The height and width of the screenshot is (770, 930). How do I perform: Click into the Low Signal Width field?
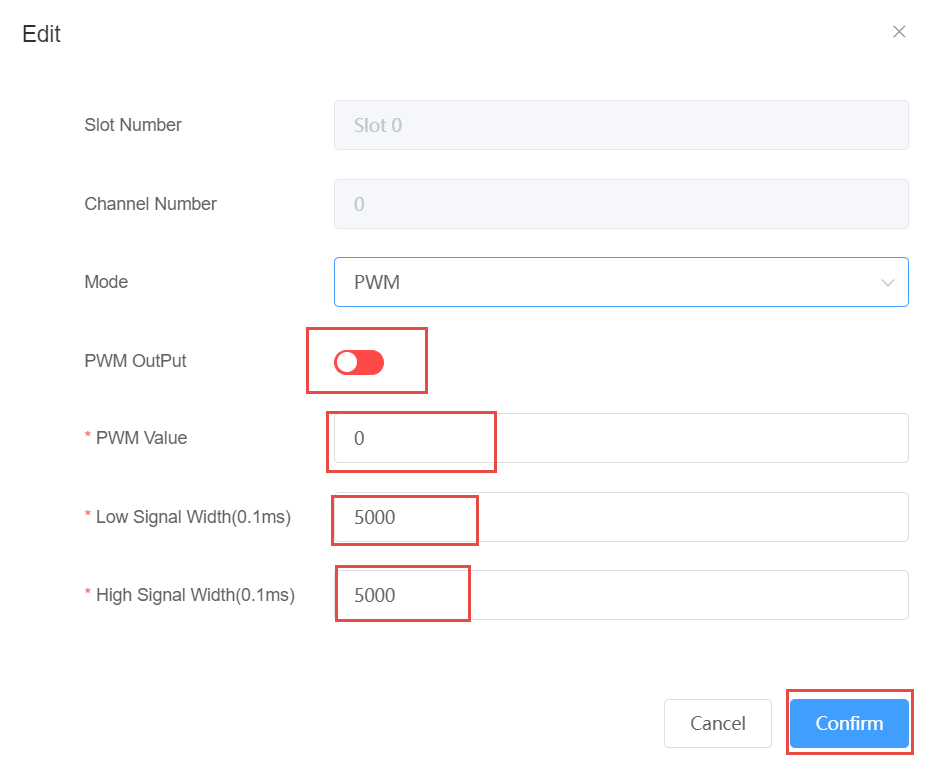click(x=620, y=517)
